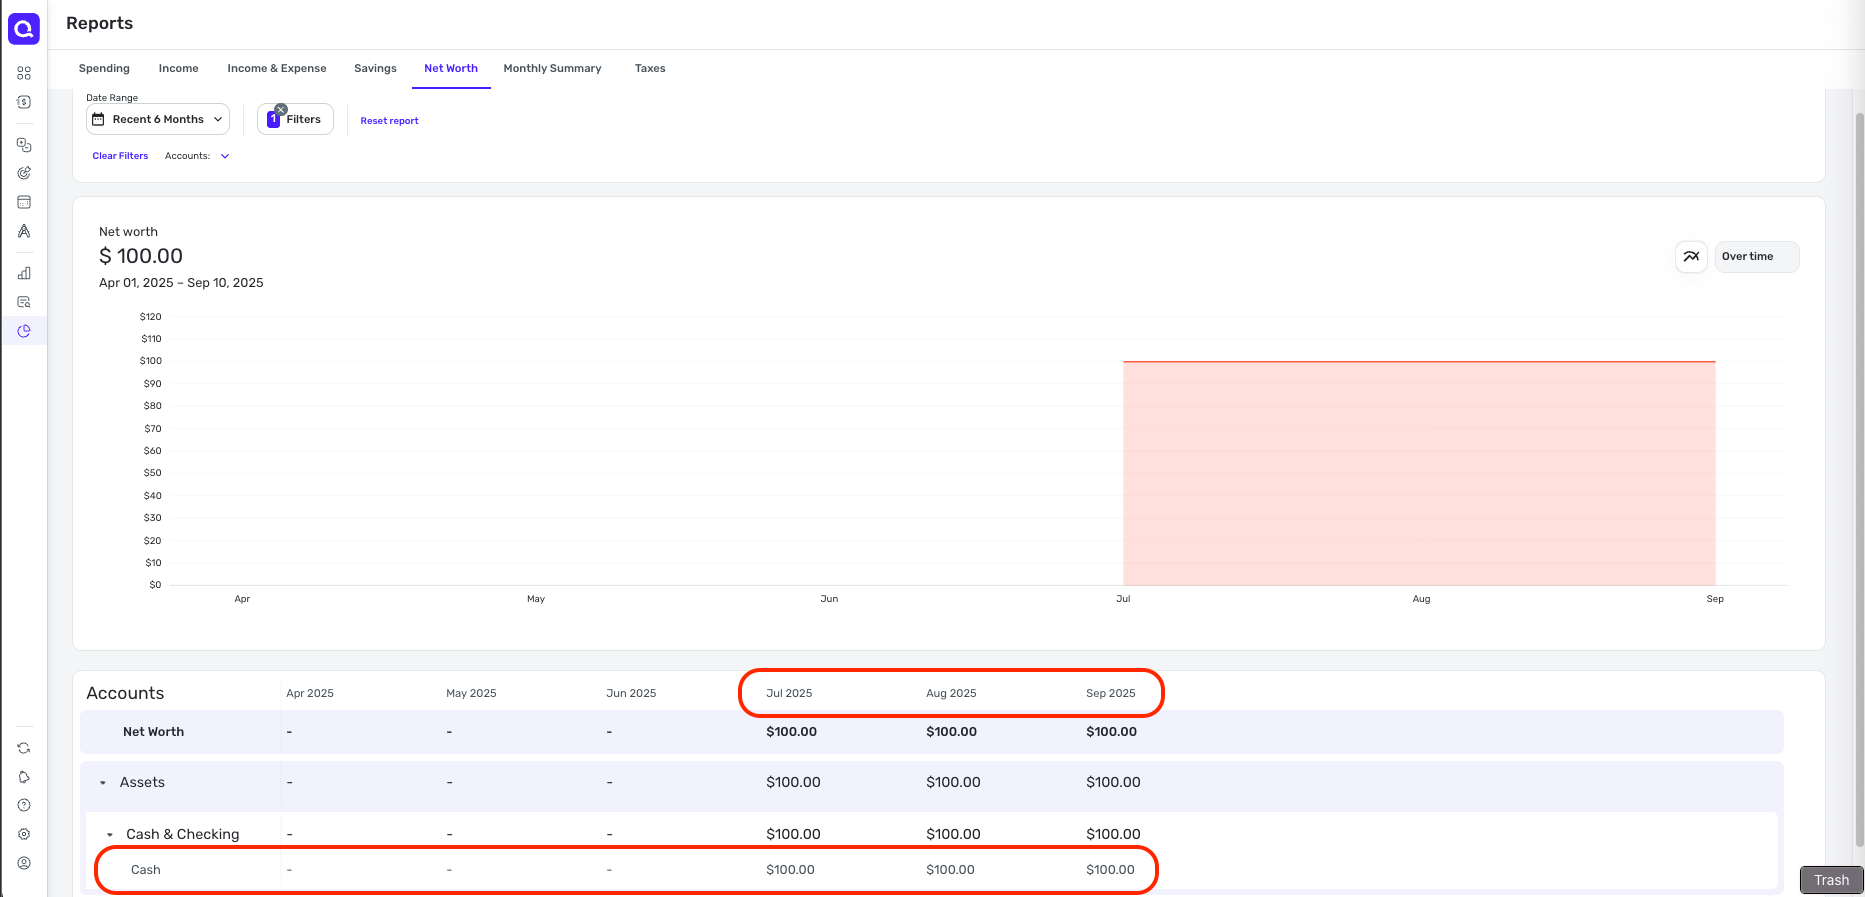
Task: Open the Monthly Summary tab
Action: 552,69
